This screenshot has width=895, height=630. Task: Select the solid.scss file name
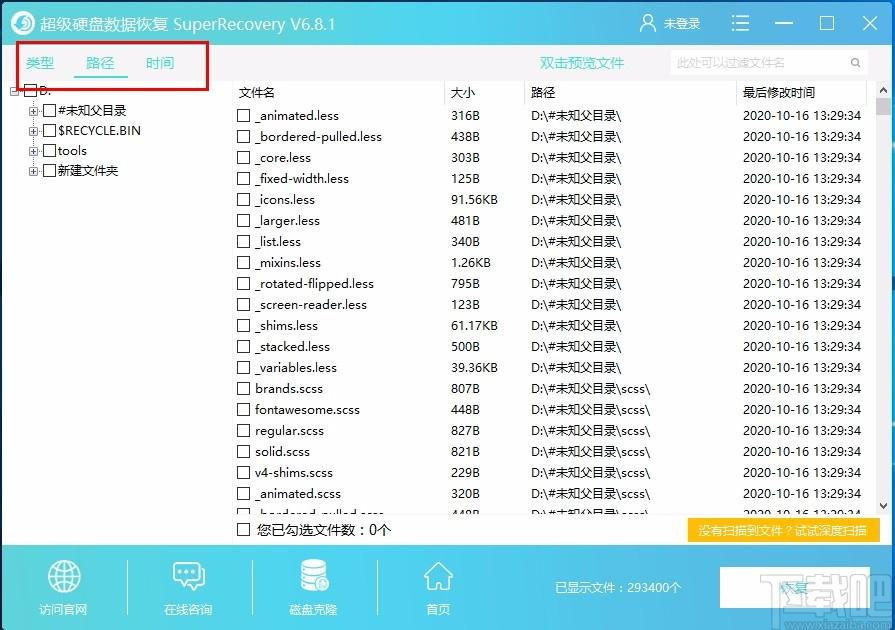click(283, 452)
